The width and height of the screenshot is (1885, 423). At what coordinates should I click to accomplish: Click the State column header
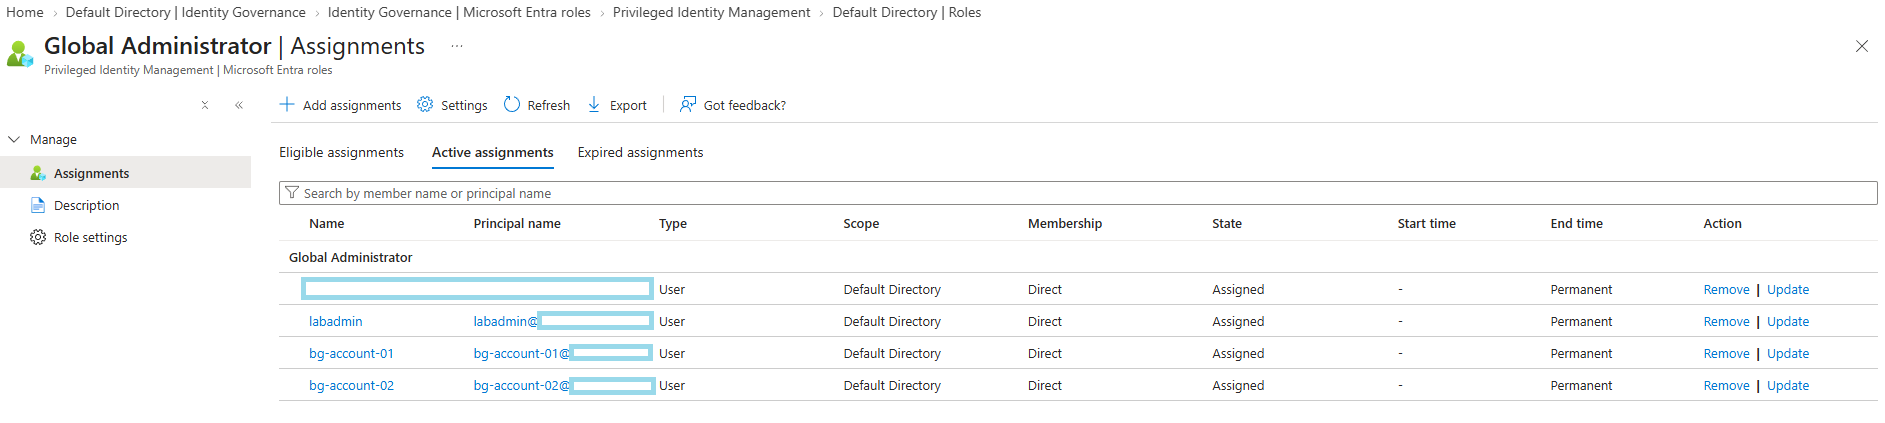[1226, 223]
